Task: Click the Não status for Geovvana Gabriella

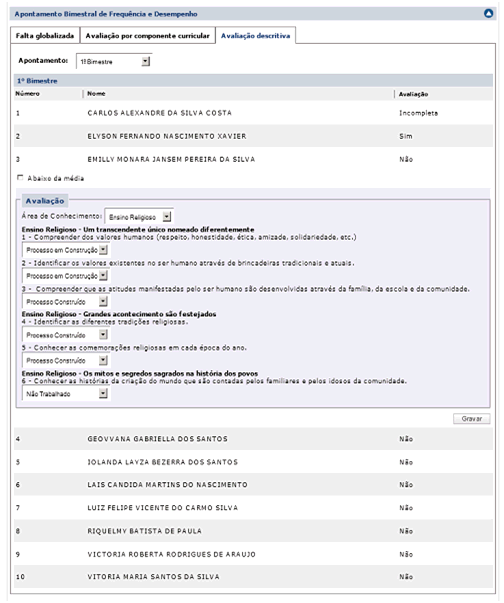Action: (x=406, y=439)
